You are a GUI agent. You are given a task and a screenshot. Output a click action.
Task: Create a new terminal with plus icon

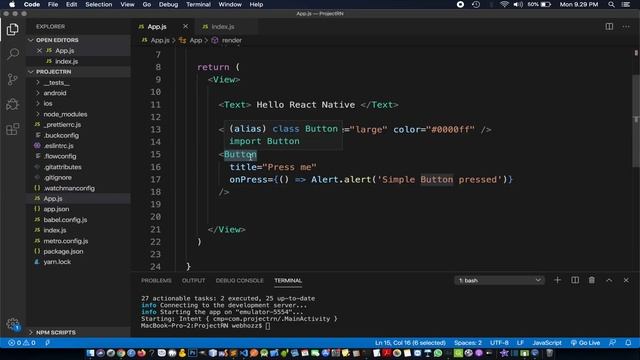(557, 280)
